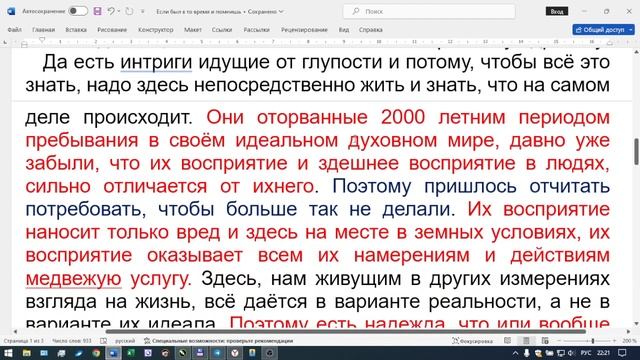640x360 pixels.
Task: Click the horizontal scrollbar thumb
Action: [346, 331]
